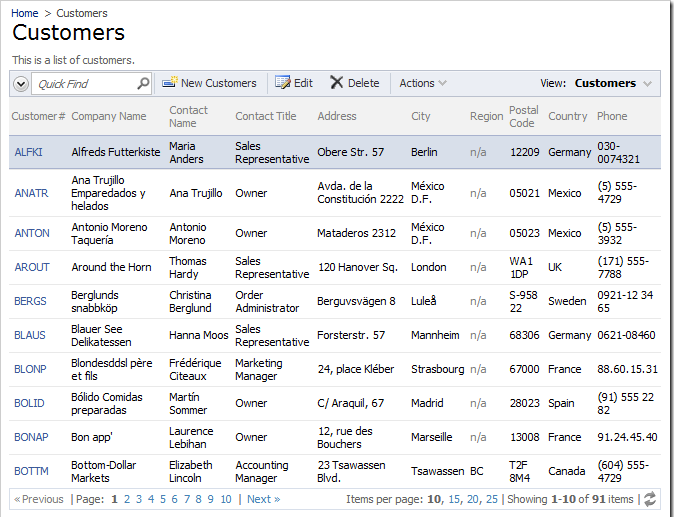This screenshot has height=517, width=674.
Task: Go to page 3
Action: tap(139, 499)
